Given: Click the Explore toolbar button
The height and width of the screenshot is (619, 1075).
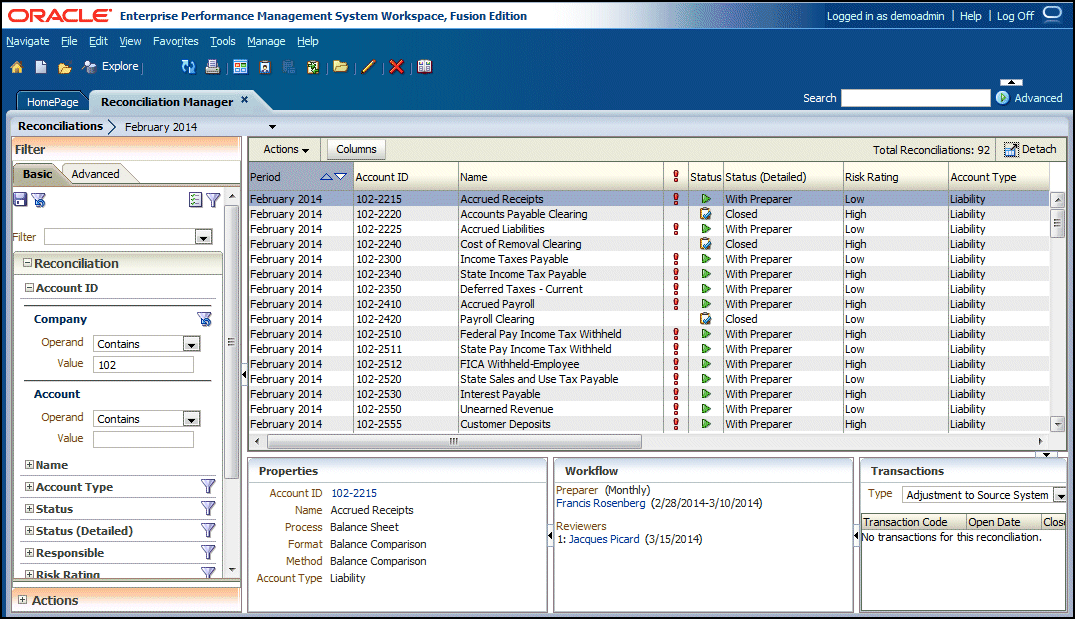Looking at the screenshot, I should (111, 67).
